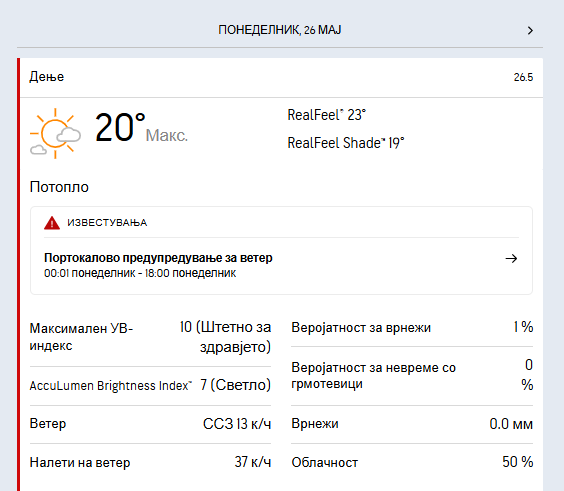The height and width of the screenshot is (491, 564).
Task: Click the Понеделник, 26 мај date header
Action: click(279, 30)
